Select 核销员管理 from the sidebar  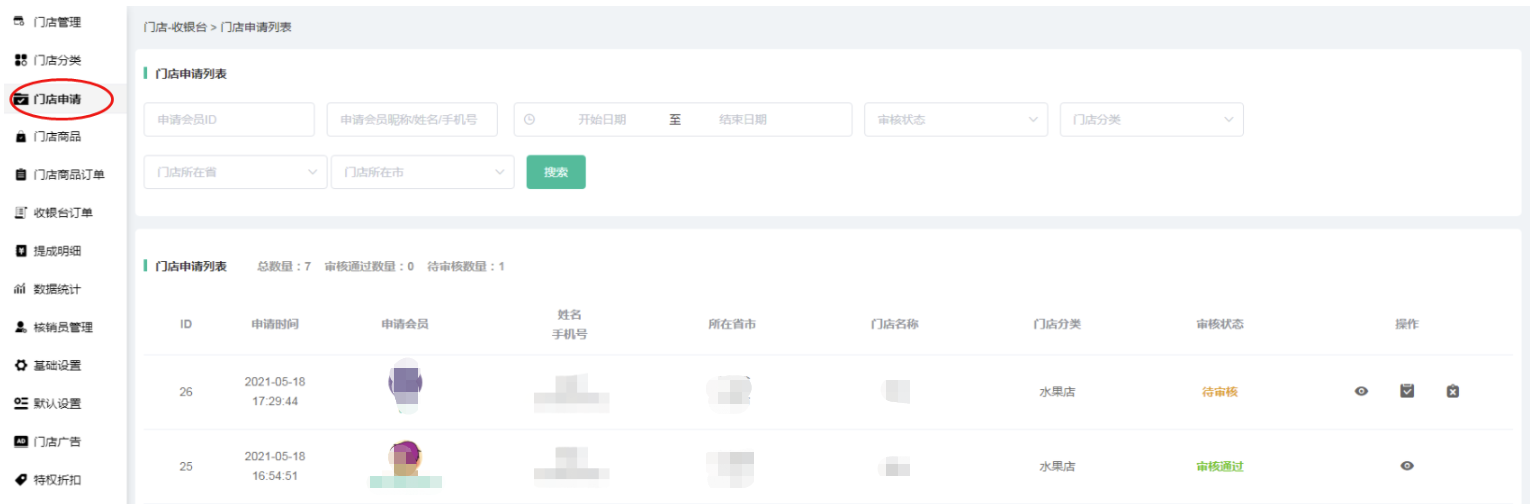pyautogui.click(x=62, y=327)
